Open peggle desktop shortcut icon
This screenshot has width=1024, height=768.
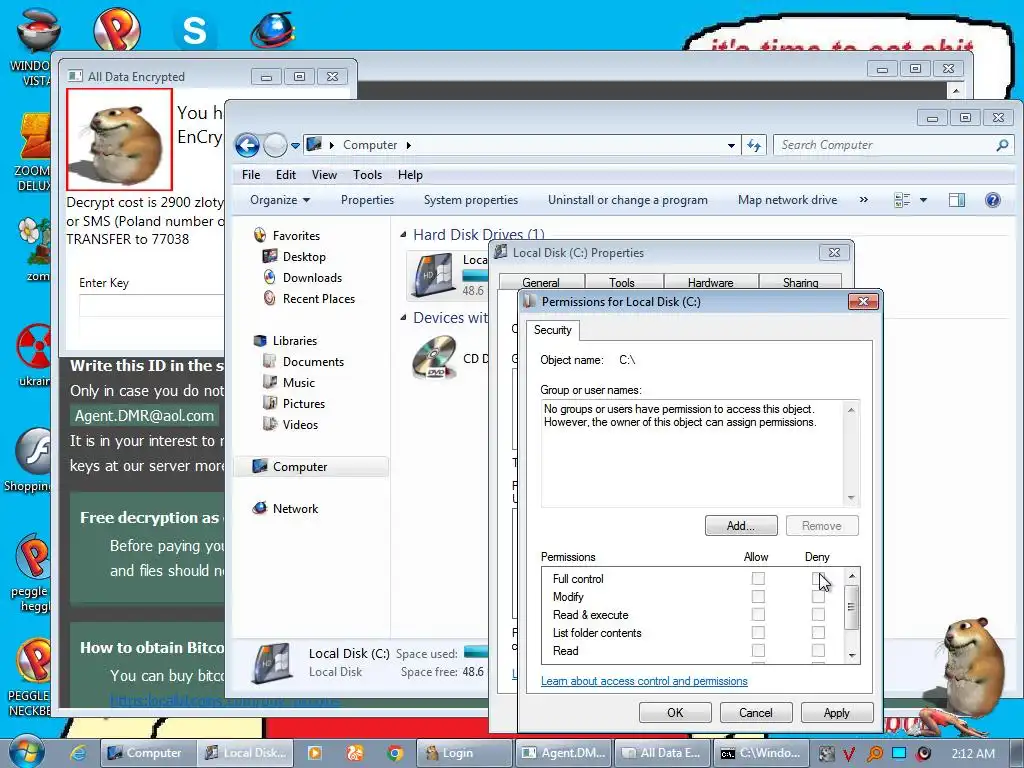34,557
